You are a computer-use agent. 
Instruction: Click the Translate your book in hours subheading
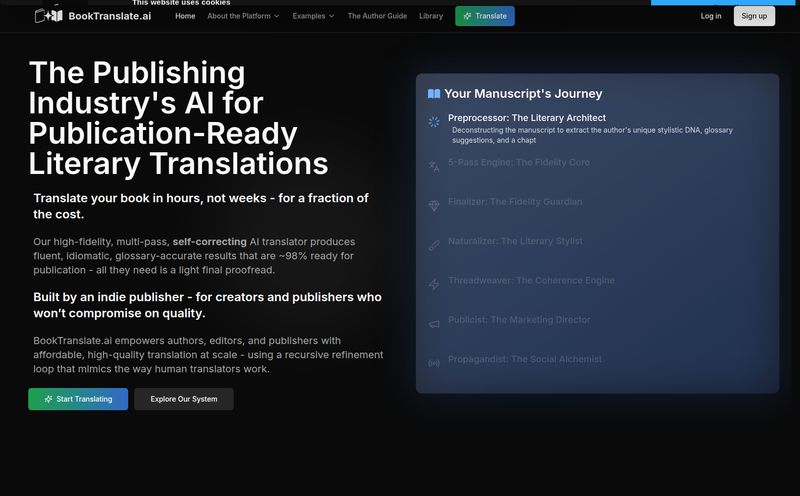201,206
